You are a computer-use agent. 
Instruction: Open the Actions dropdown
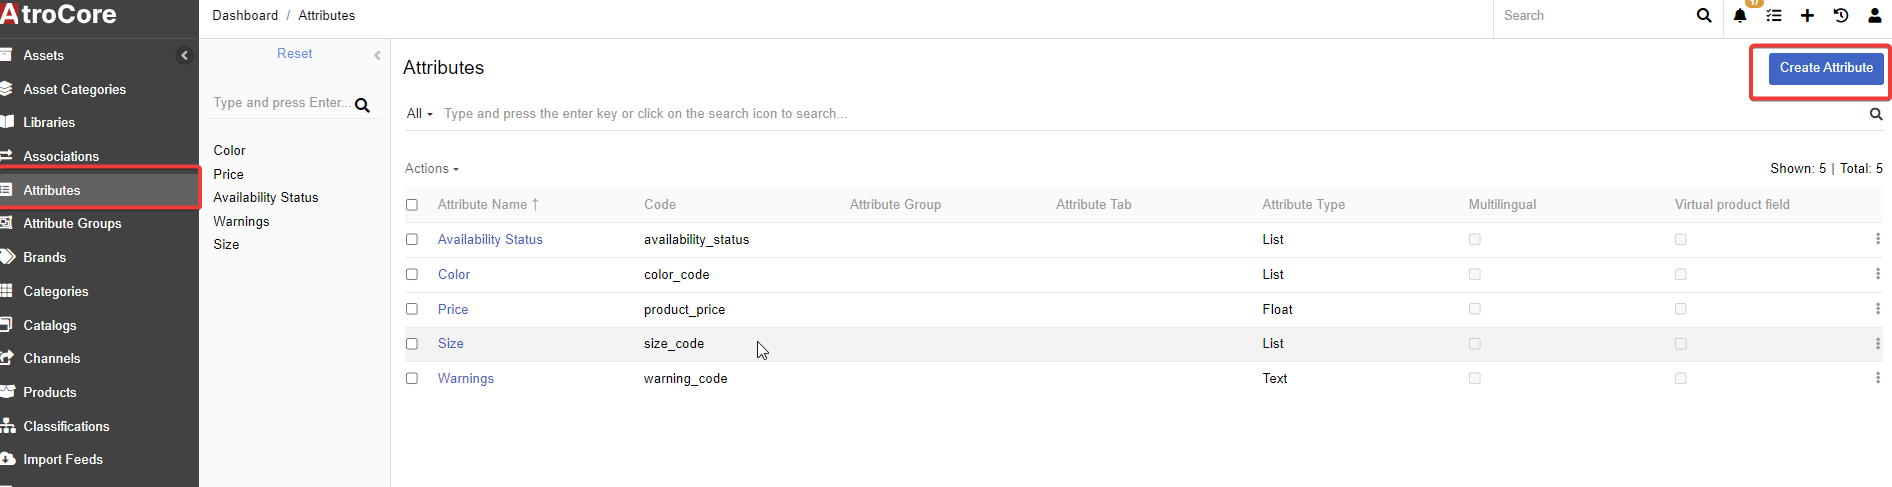431,169
